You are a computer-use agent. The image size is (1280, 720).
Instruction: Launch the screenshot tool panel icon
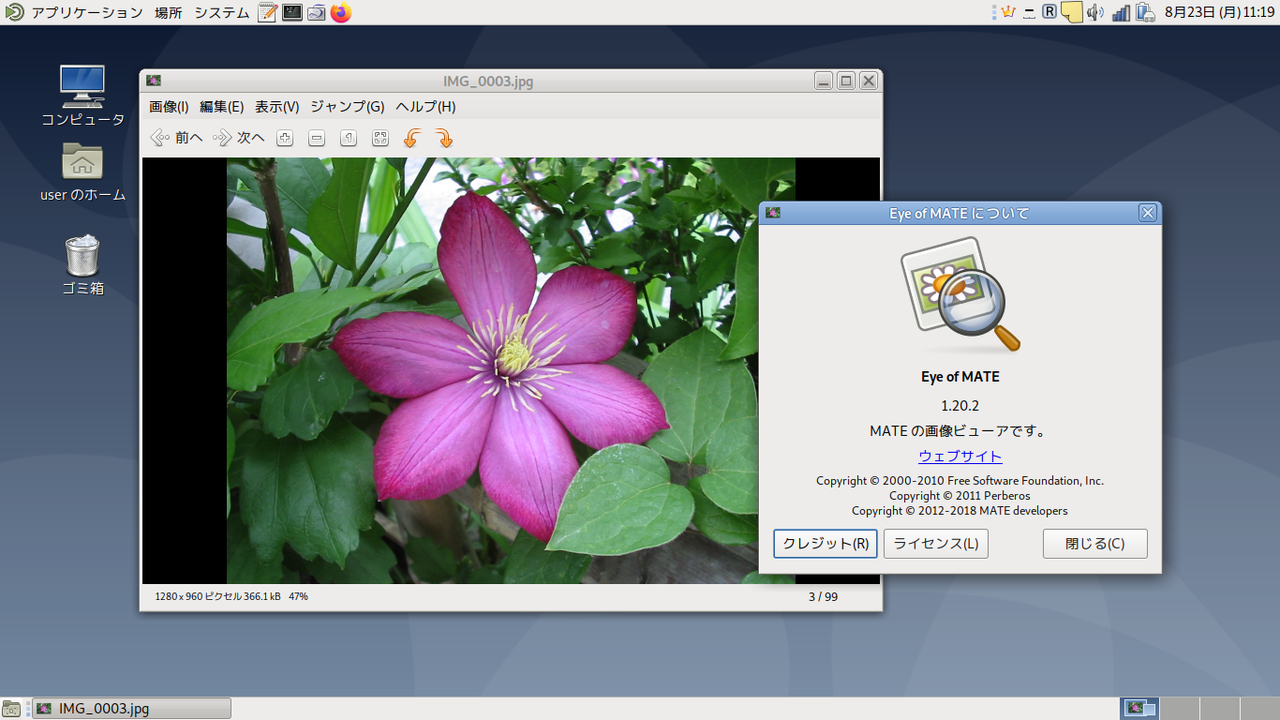pyautogui.click(x=316, y=13)
